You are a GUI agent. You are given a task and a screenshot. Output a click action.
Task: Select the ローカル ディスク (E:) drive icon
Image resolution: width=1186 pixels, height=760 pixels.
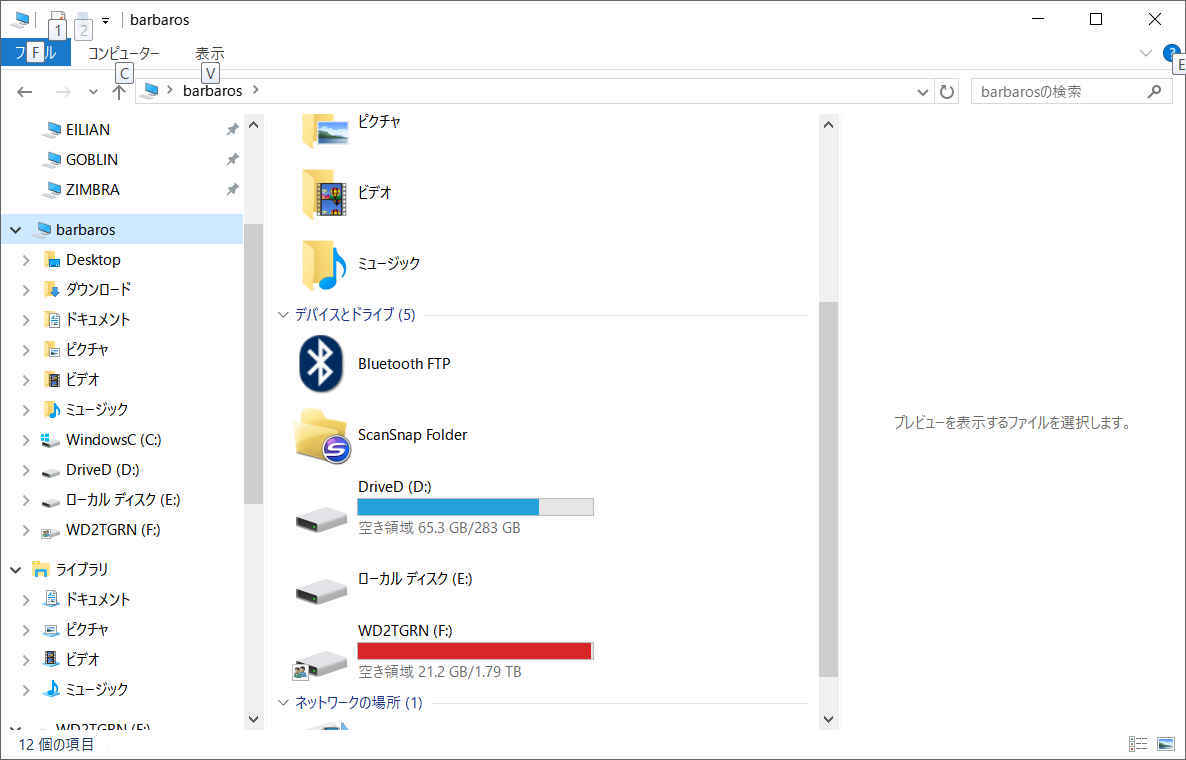pos(321,591)
